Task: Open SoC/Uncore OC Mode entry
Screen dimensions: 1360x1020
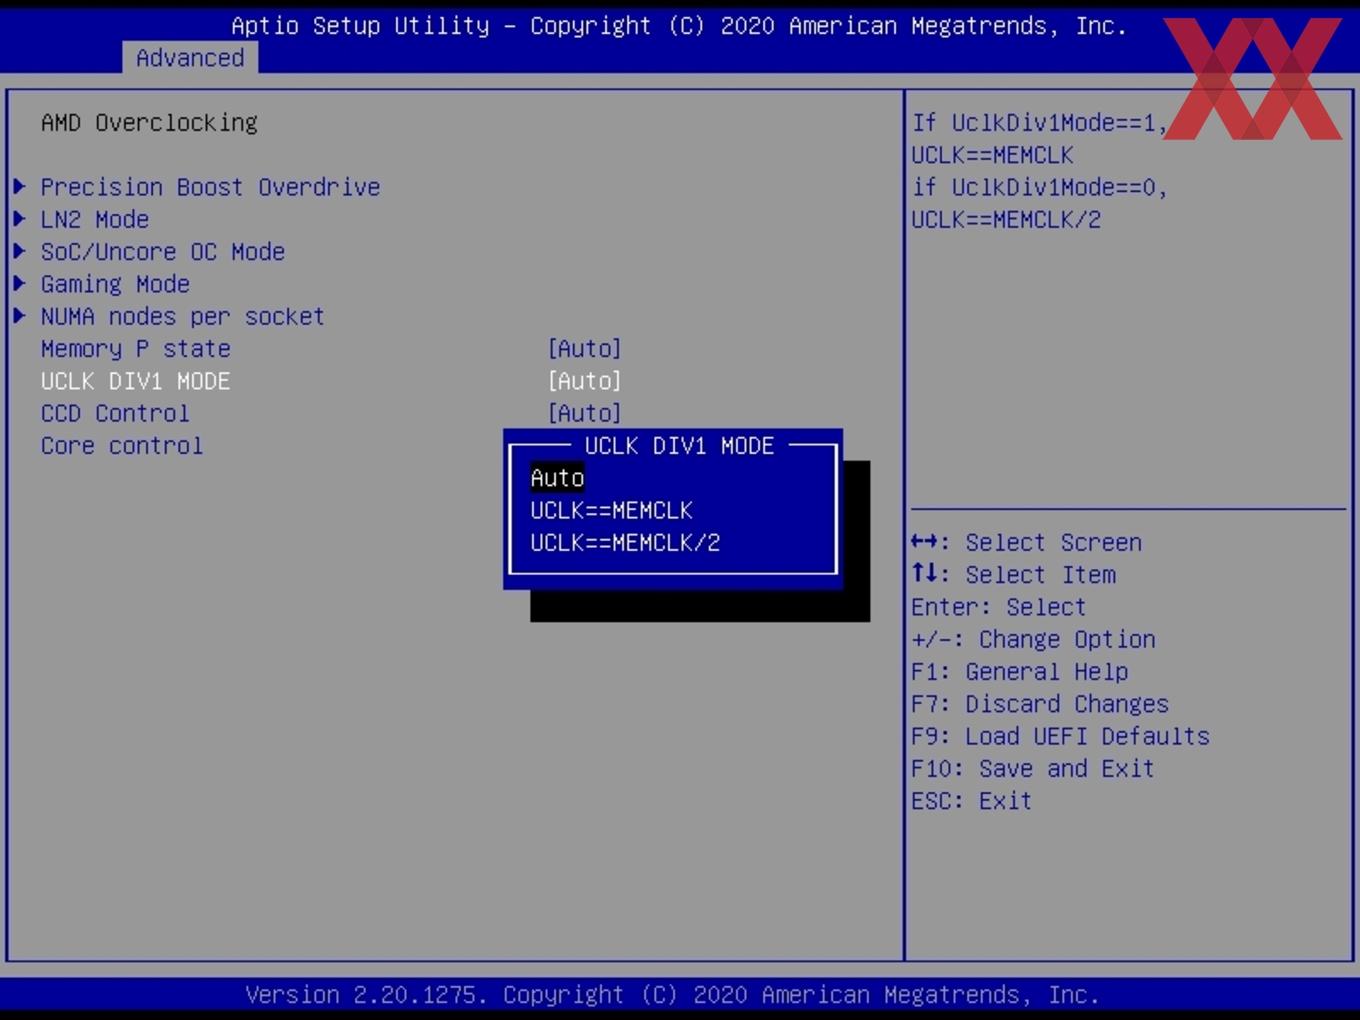Action: pos(163,252)
